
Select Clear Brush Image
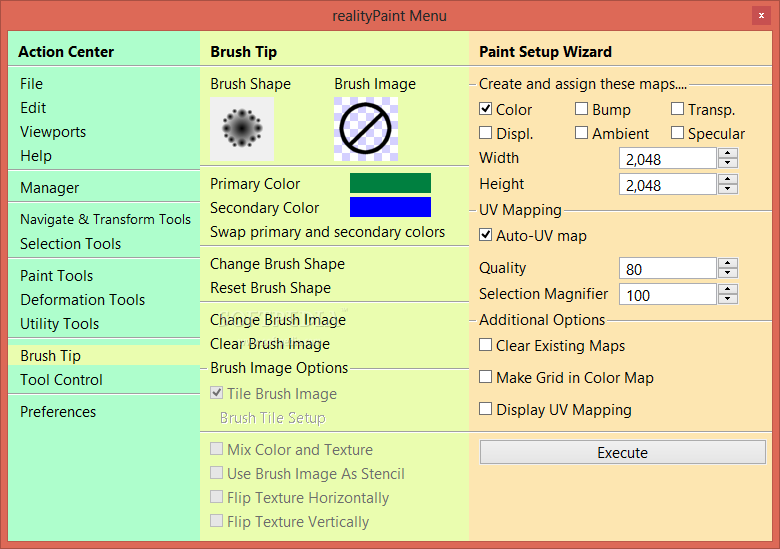270,344
